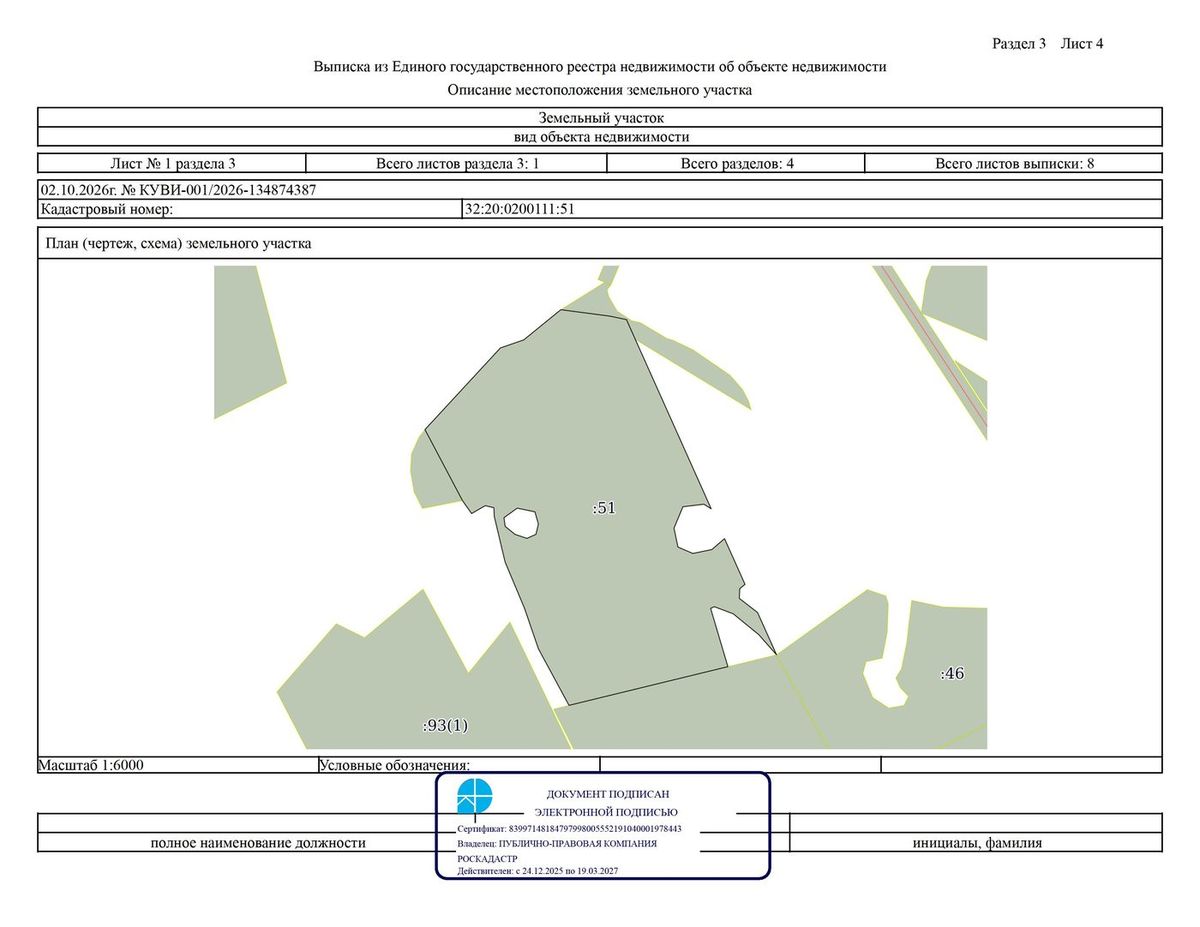The width and height of the screenshot is (1200, 927).
Task: Click the scale text 'Масштаб 1:6000'
Action: tap(92, 765)
